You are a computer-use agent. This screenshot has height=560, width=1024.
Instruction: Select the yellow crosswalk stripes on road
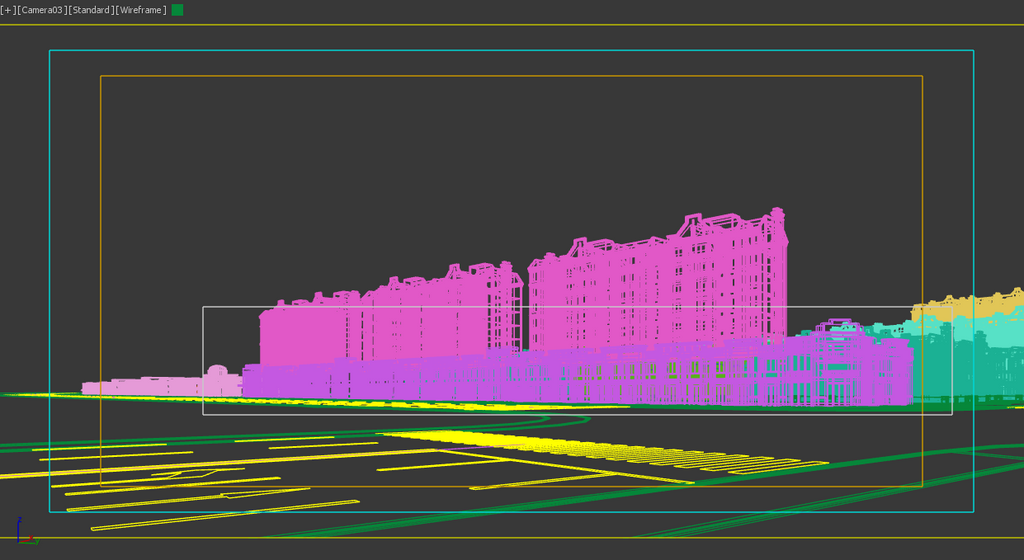coord(600,450)
